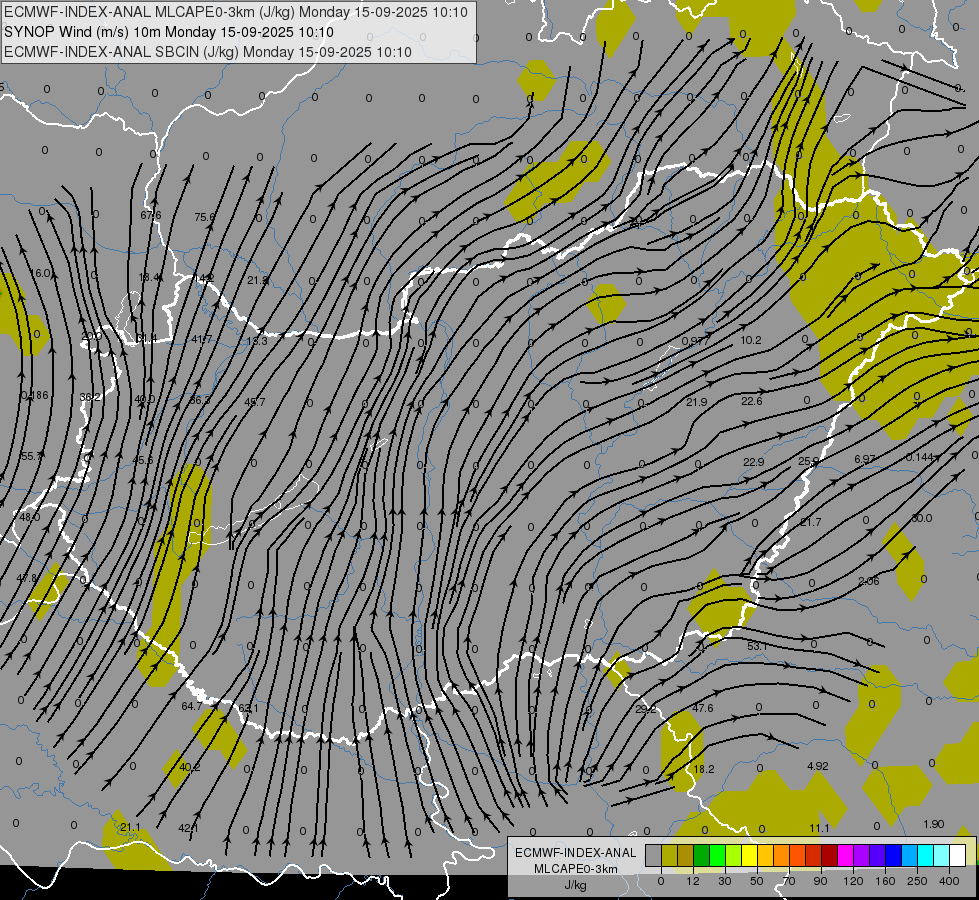Click the legend scale value 50

pos(757,881)
